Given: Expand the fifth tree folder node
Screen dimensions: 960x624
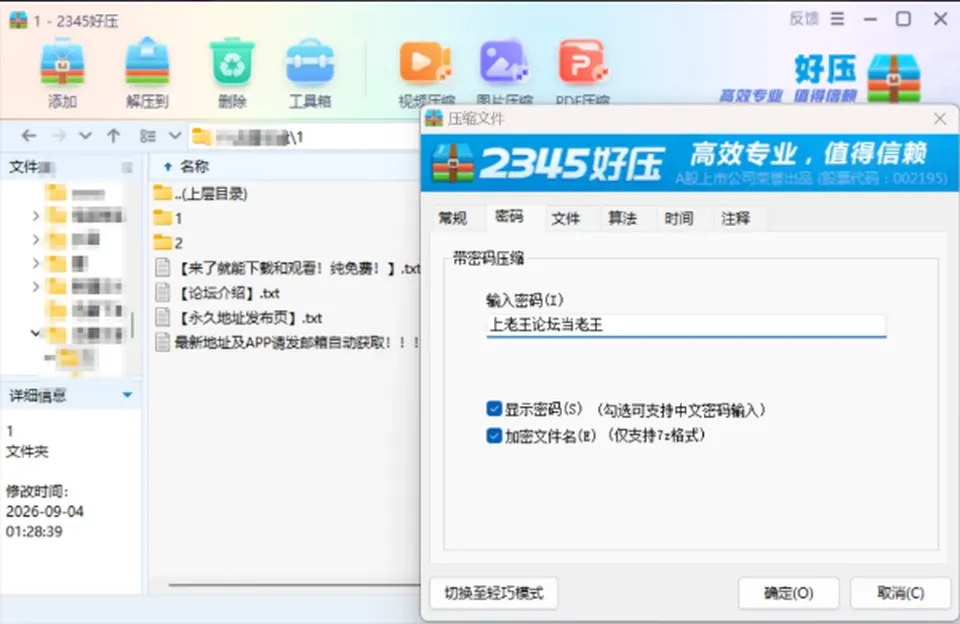Looking at the screenshot, I should 36,286.
